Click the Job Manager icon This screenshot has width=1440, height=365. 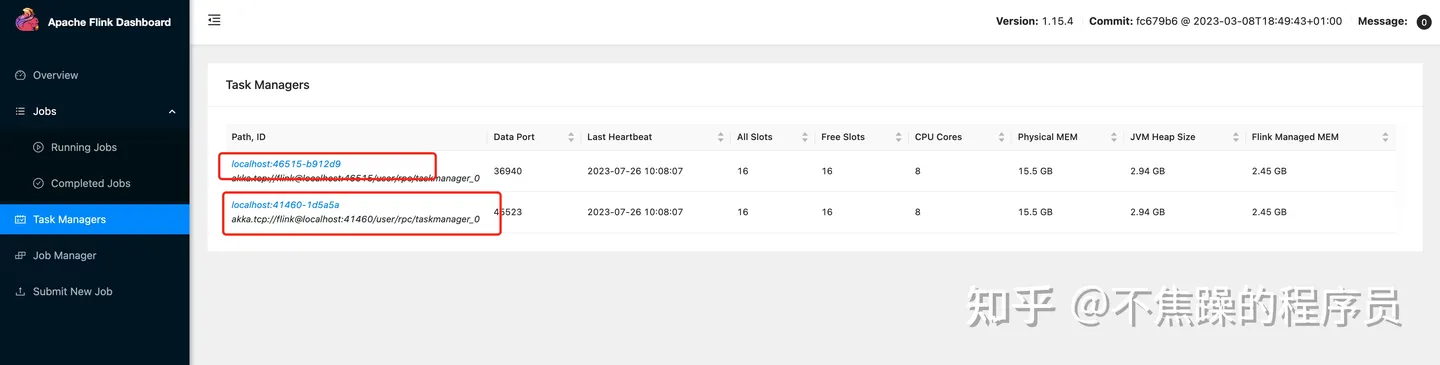pos(21,255)
